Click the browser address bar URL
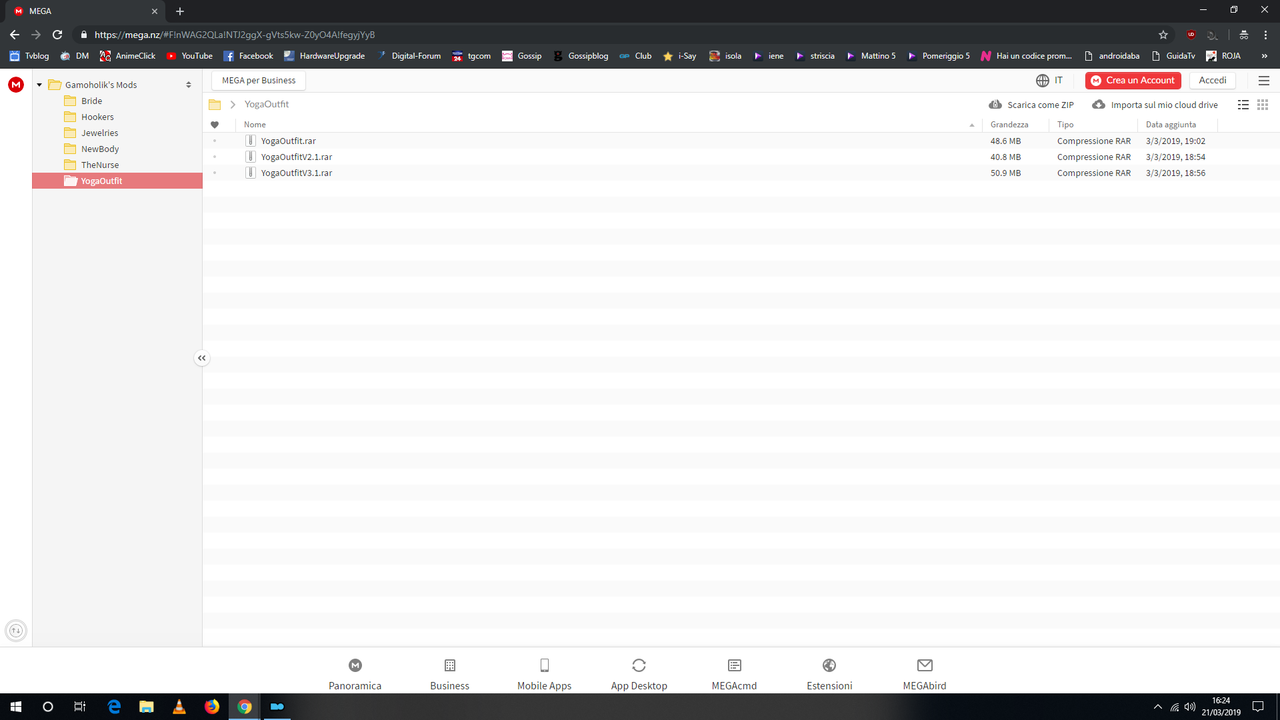Image resolution: width=1280 pixels, height=720 pixels. (235, 34)
